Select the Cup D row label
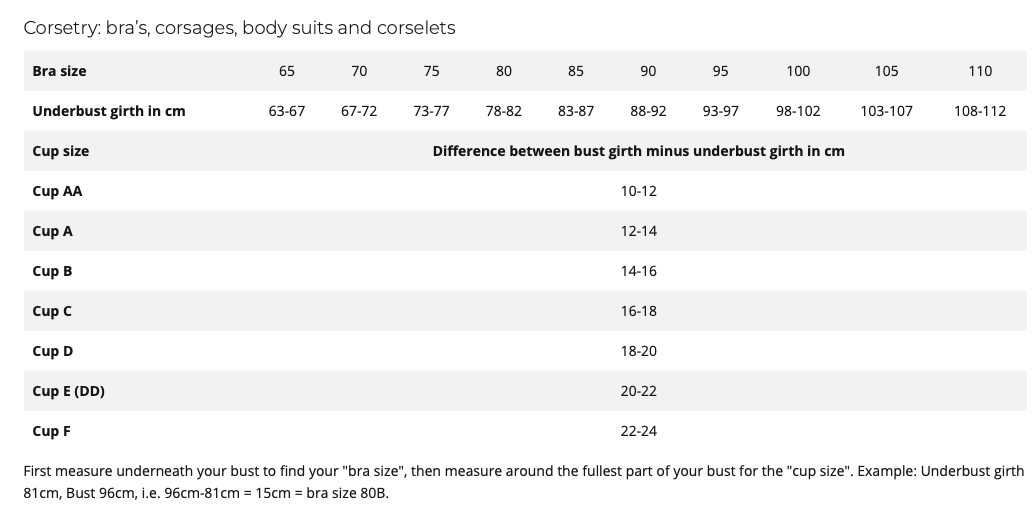The image size is (1034, 523). tap(53, 352)
